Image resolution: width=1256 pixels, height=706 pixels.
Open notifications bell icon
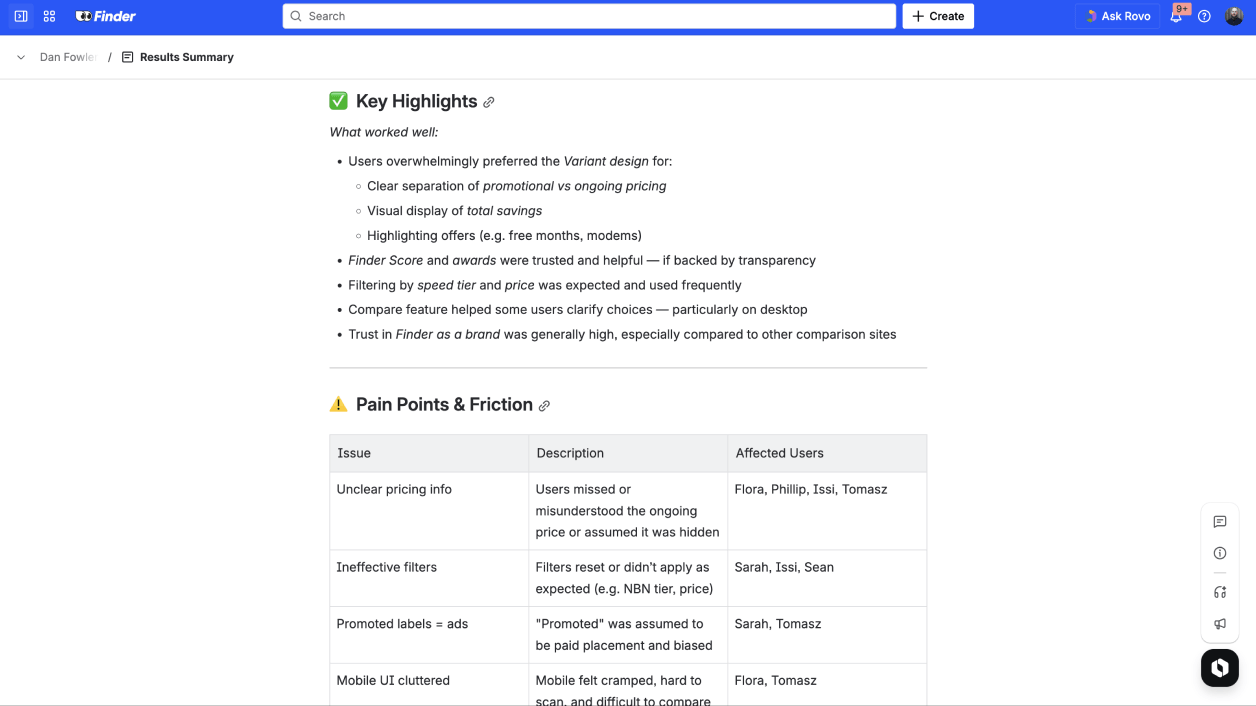click(x=1176, y=16)
